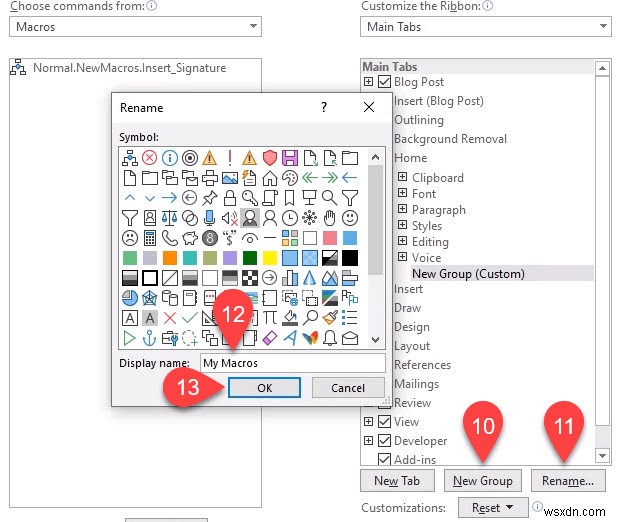Pick the dark green color square symbol
Screen dimensions: 617x522
click(x=250, y=258)
